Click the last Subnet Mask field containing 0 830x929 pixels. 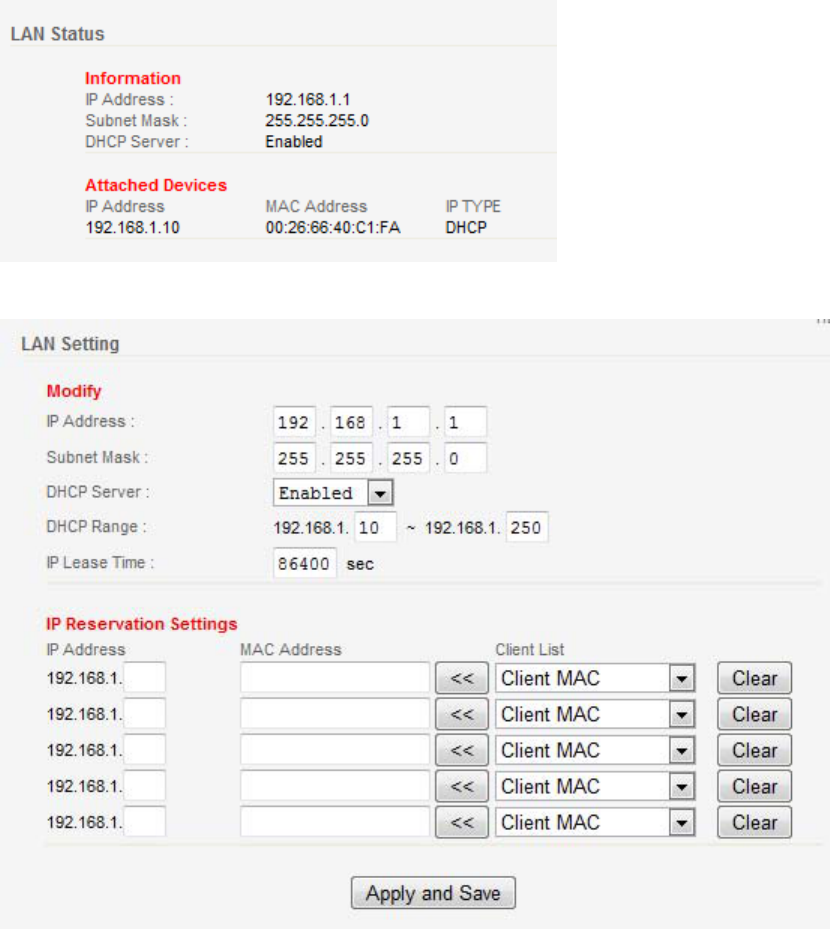[465, 458]
